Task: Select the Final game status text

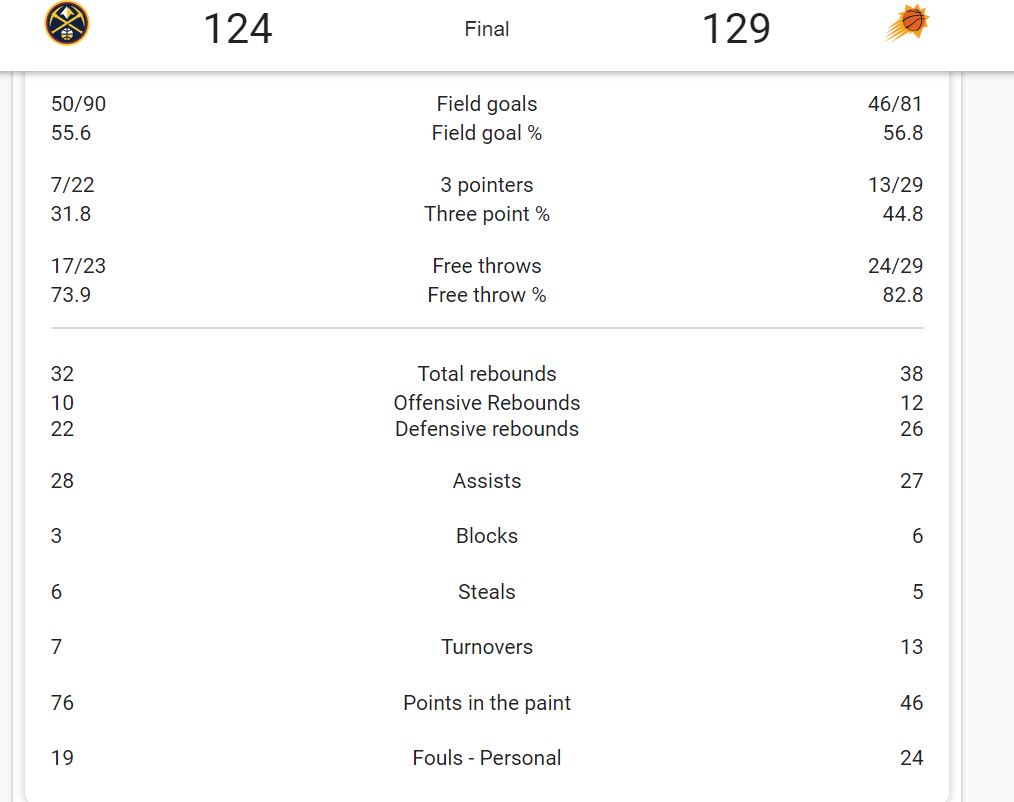Action: pyautogui.click(x=487, y=29)
